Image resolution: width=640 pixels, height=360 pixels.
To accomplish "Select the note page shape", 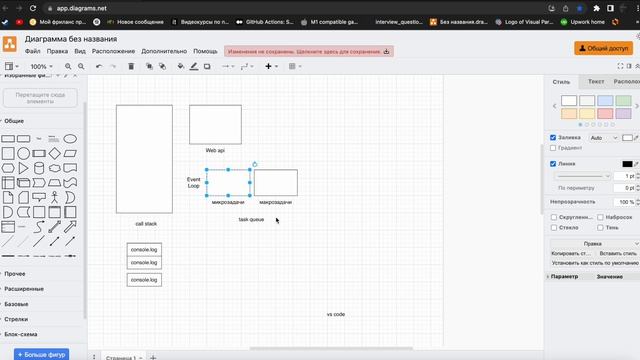I will [8, 198].
